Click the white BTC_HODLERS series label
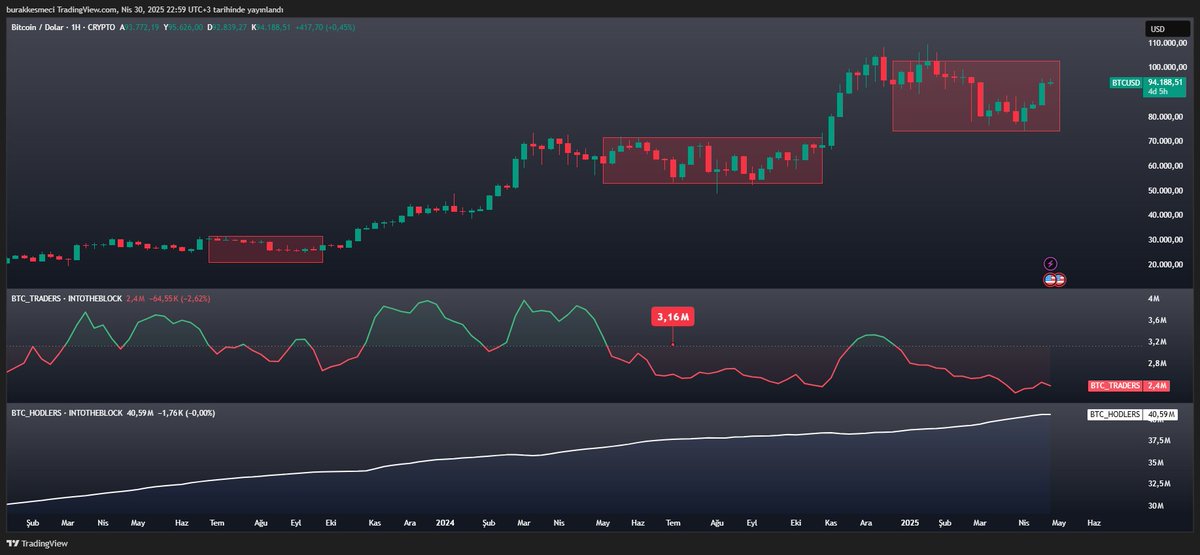Image resolution: width=1200 pixels, height=555 pixels. coord(1115,413)
